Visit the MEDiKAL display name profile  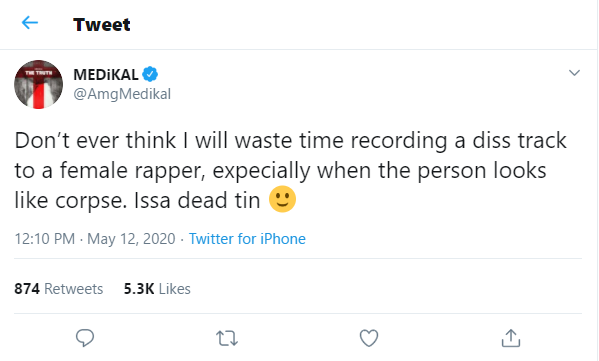(x=106, y=74)
